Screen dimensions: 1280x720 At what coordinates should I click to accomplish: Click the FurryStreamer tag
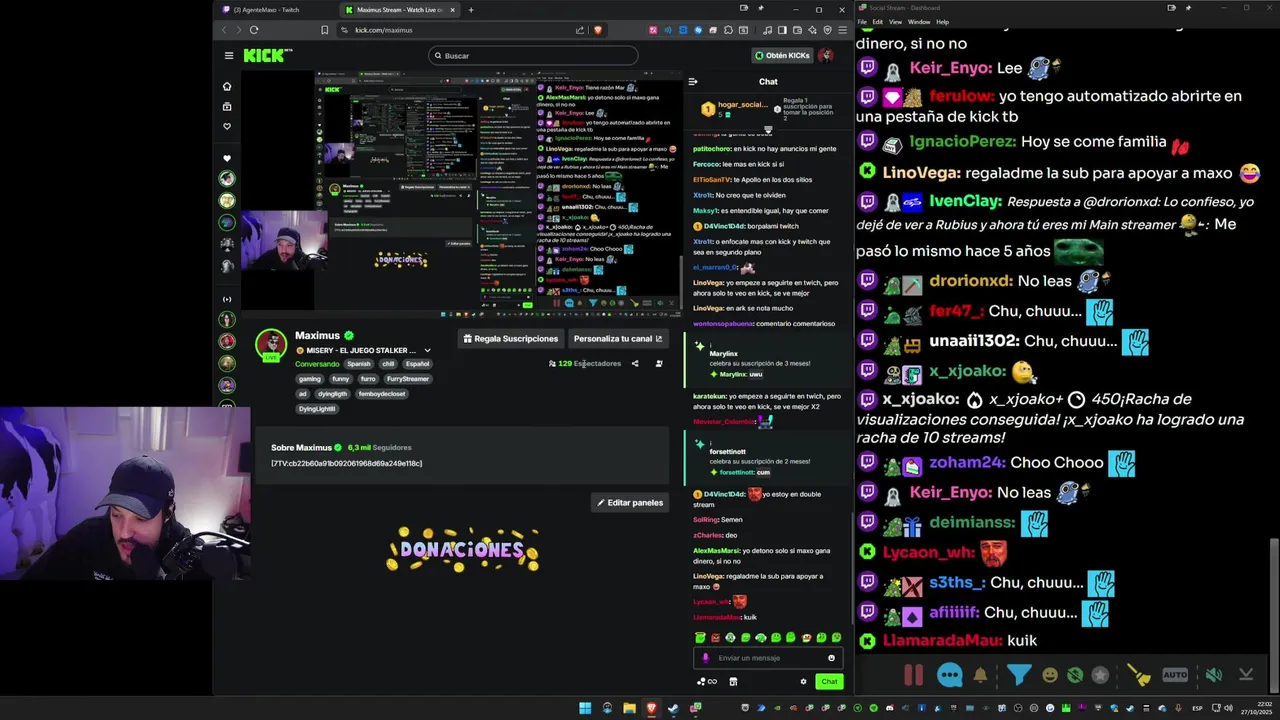[408, 379]
